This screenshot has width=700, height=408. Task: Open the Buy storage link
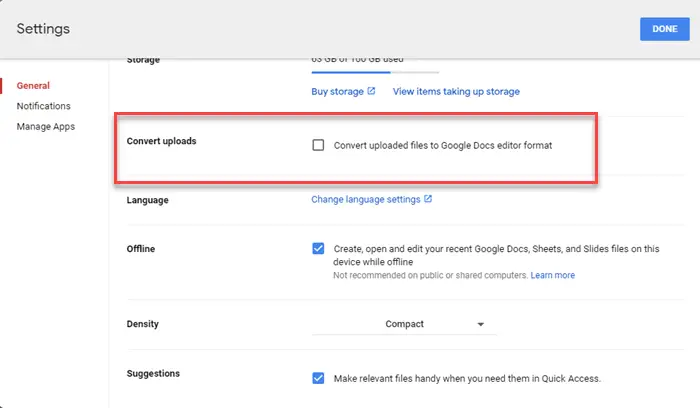(x=338, y=92)
